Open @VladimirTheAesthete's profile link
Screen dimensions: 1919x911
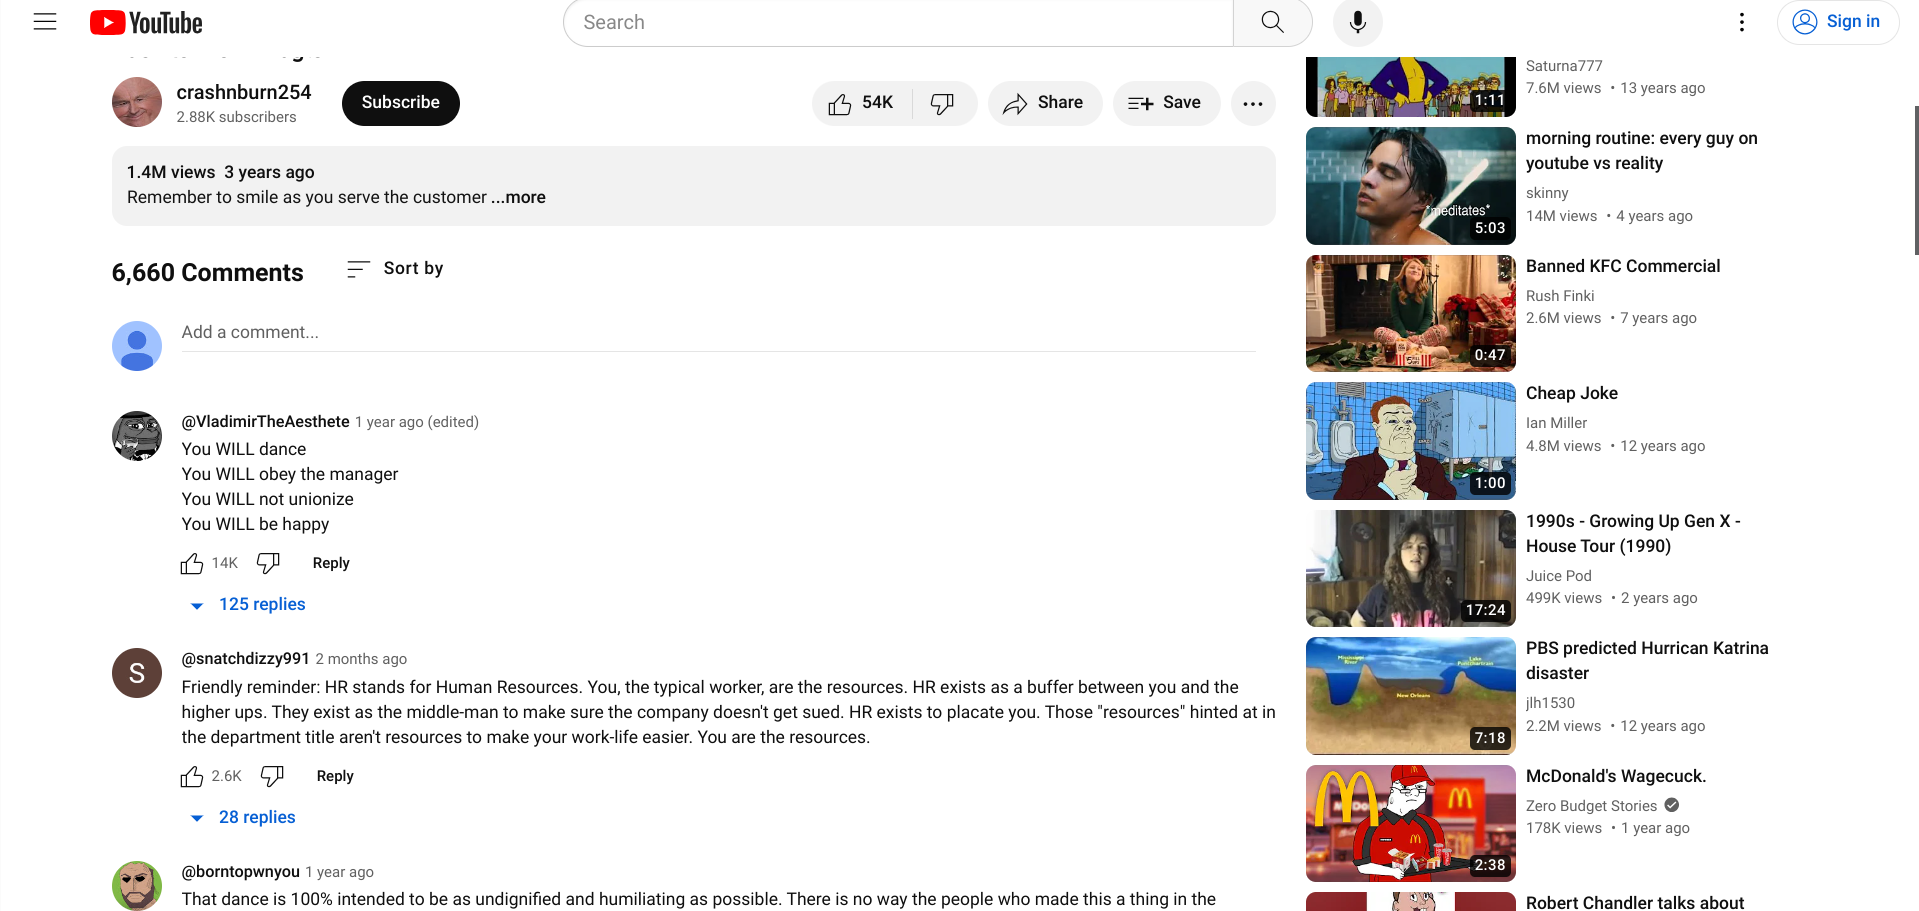[265, 422]
